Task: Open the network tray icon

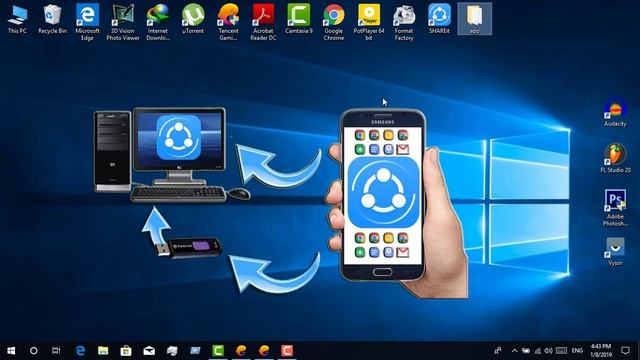Action: coord(538,351)
